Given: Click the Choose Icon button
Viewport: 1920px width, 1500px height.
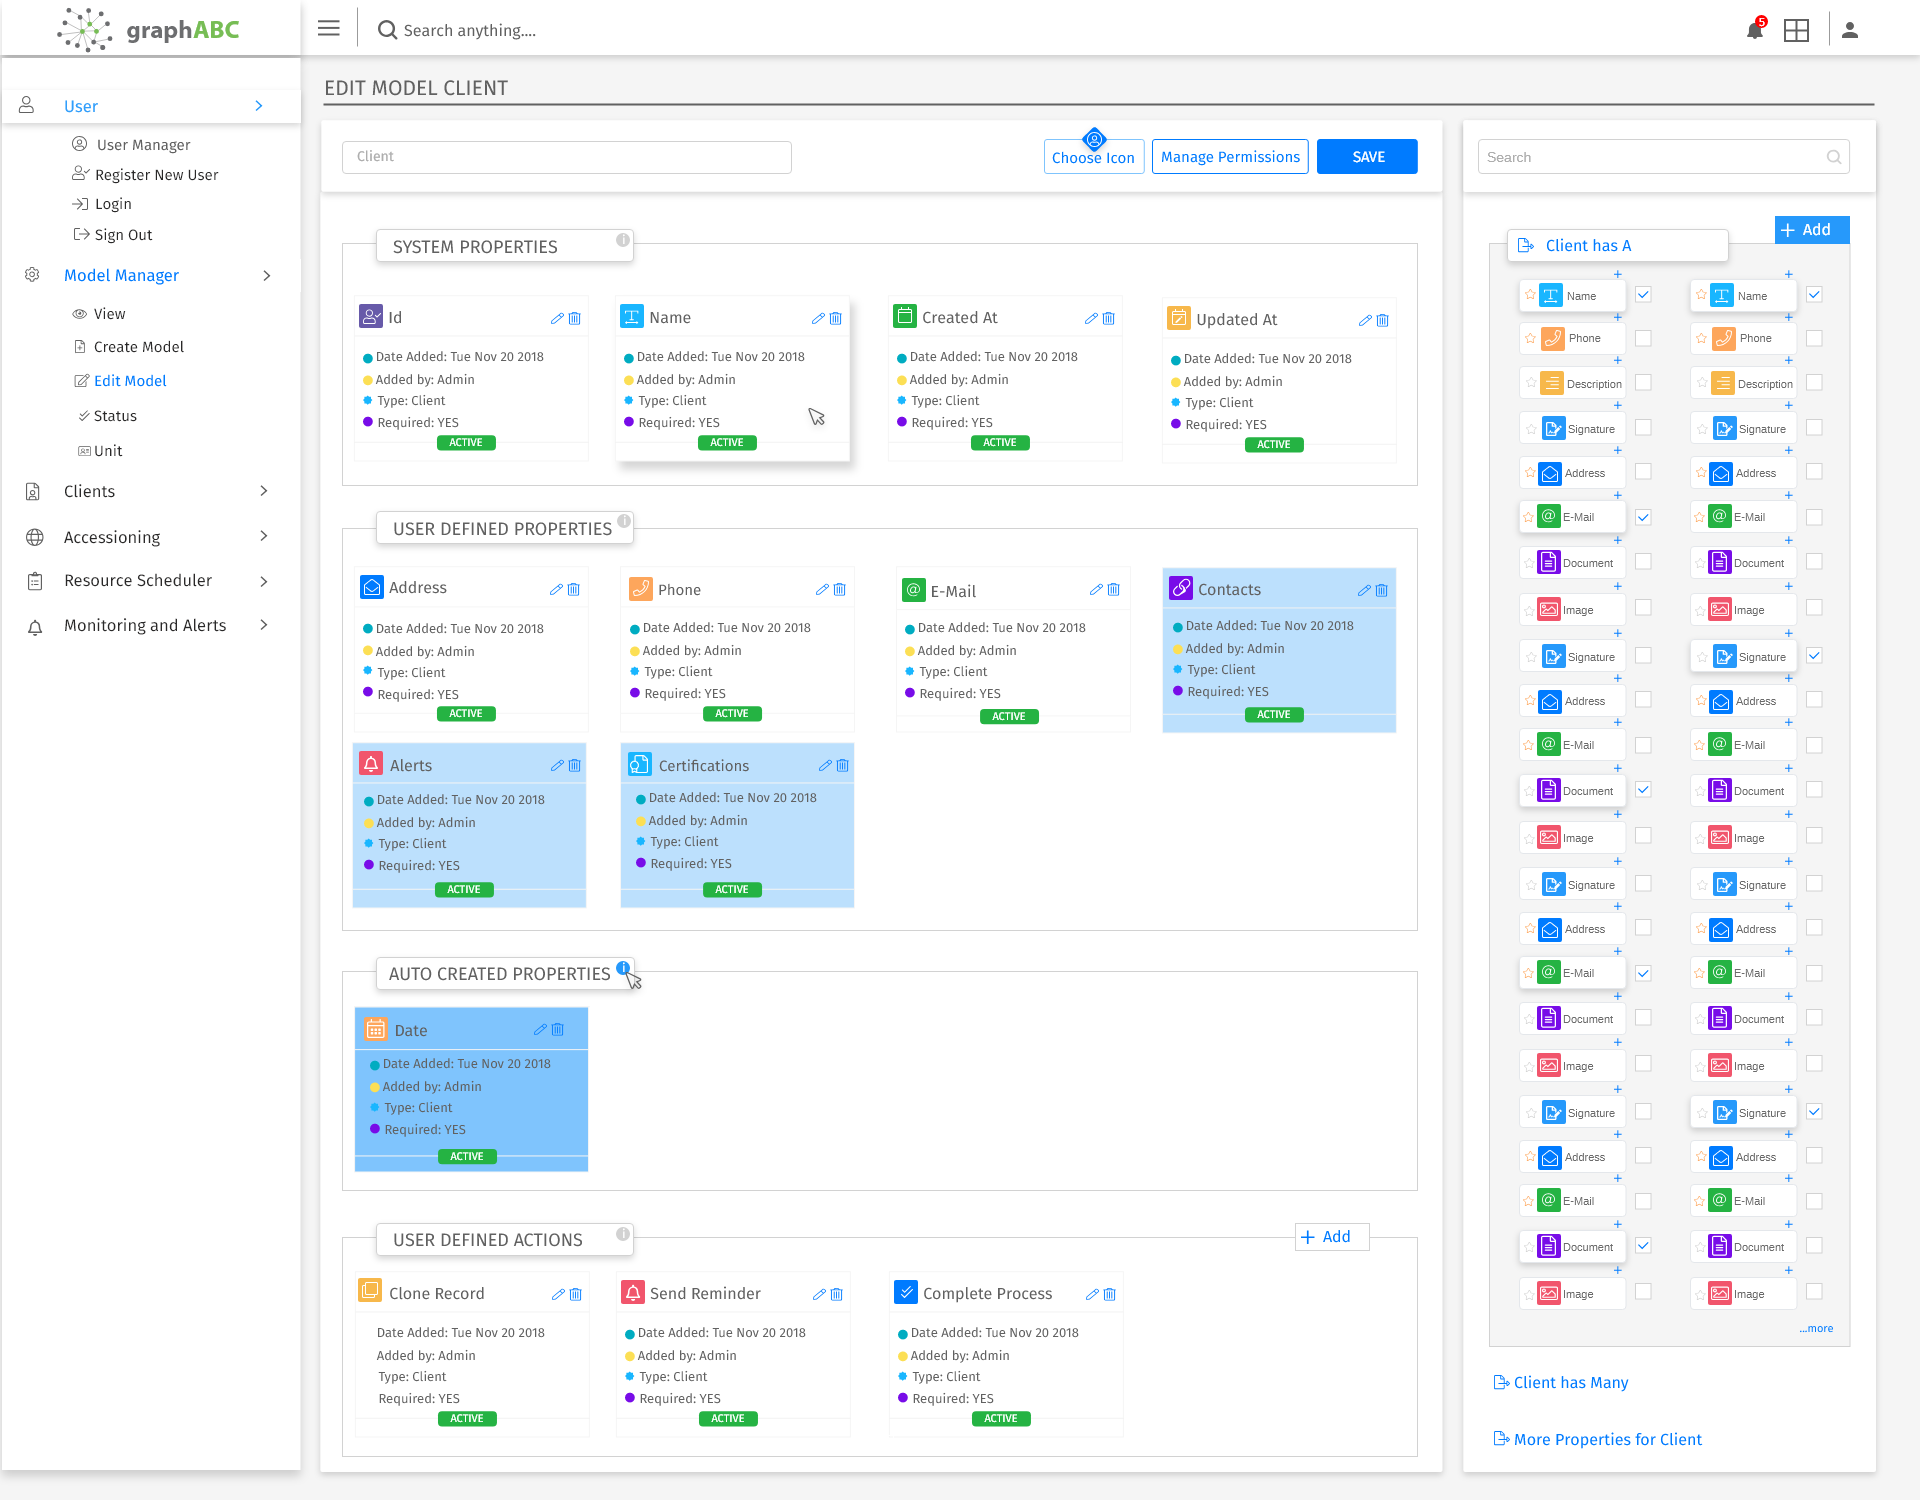Looking at the screenshot, I should 1093,156.
